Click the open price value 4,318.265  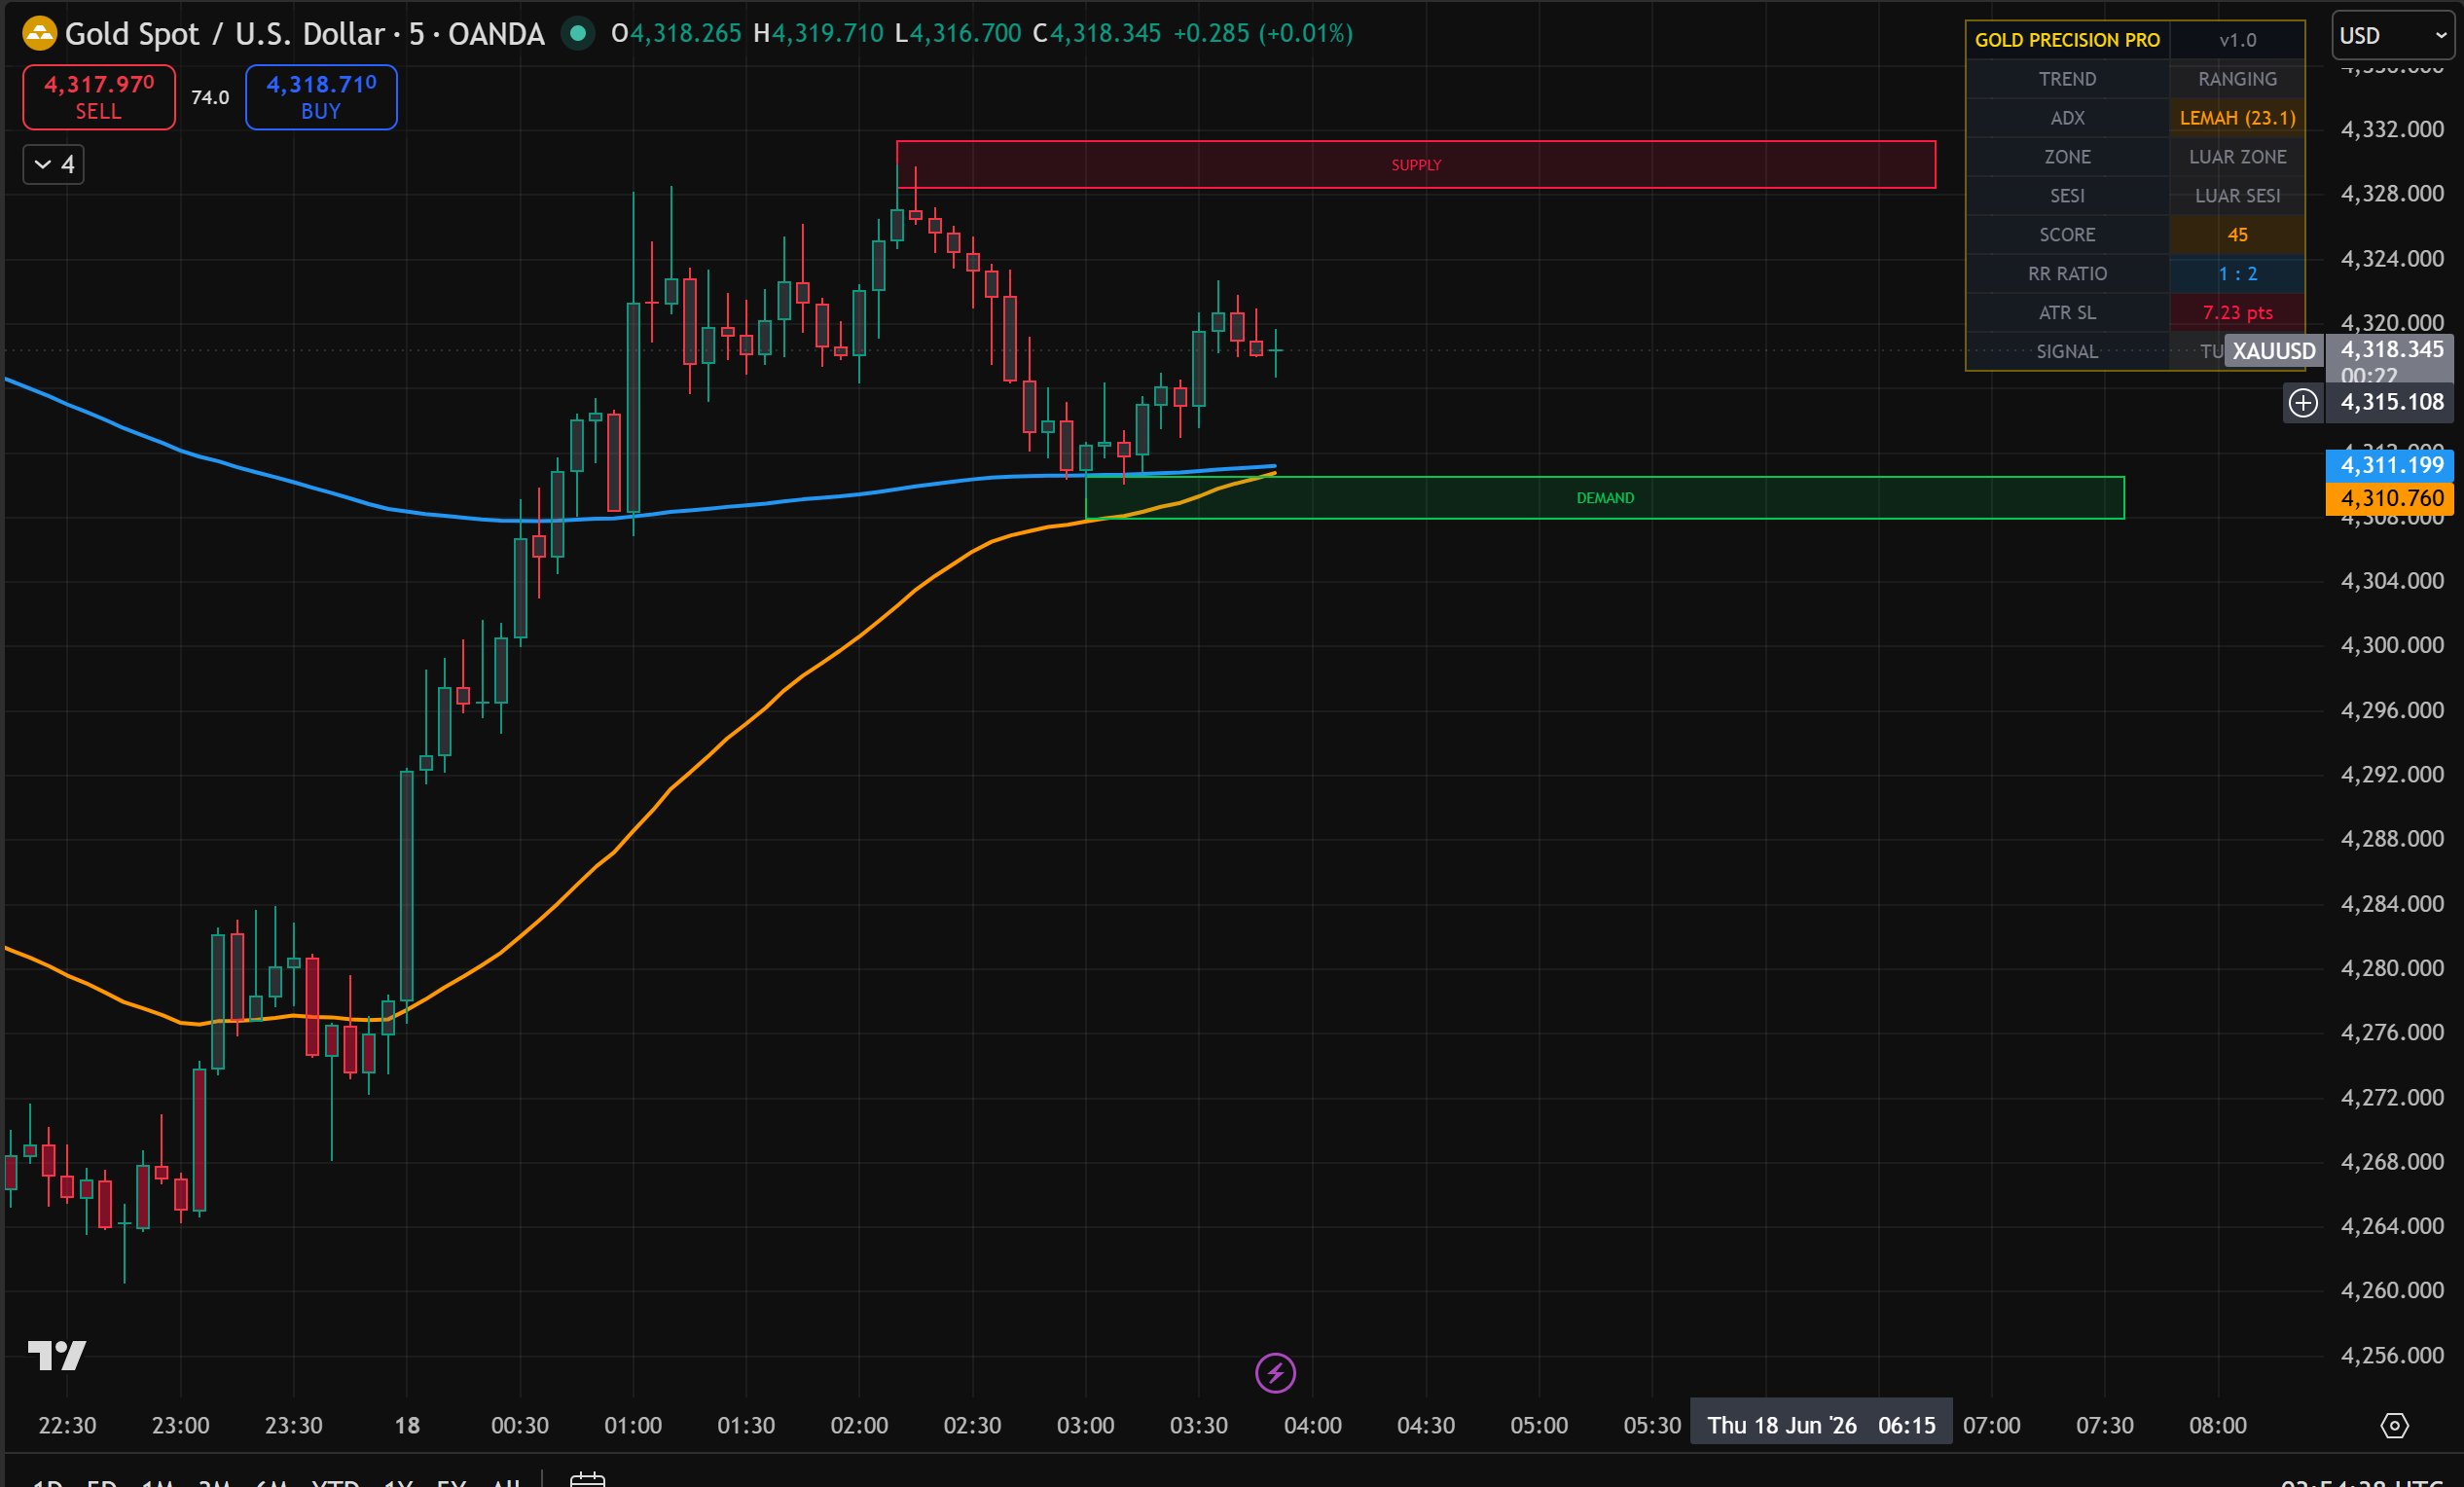[685, 34]
